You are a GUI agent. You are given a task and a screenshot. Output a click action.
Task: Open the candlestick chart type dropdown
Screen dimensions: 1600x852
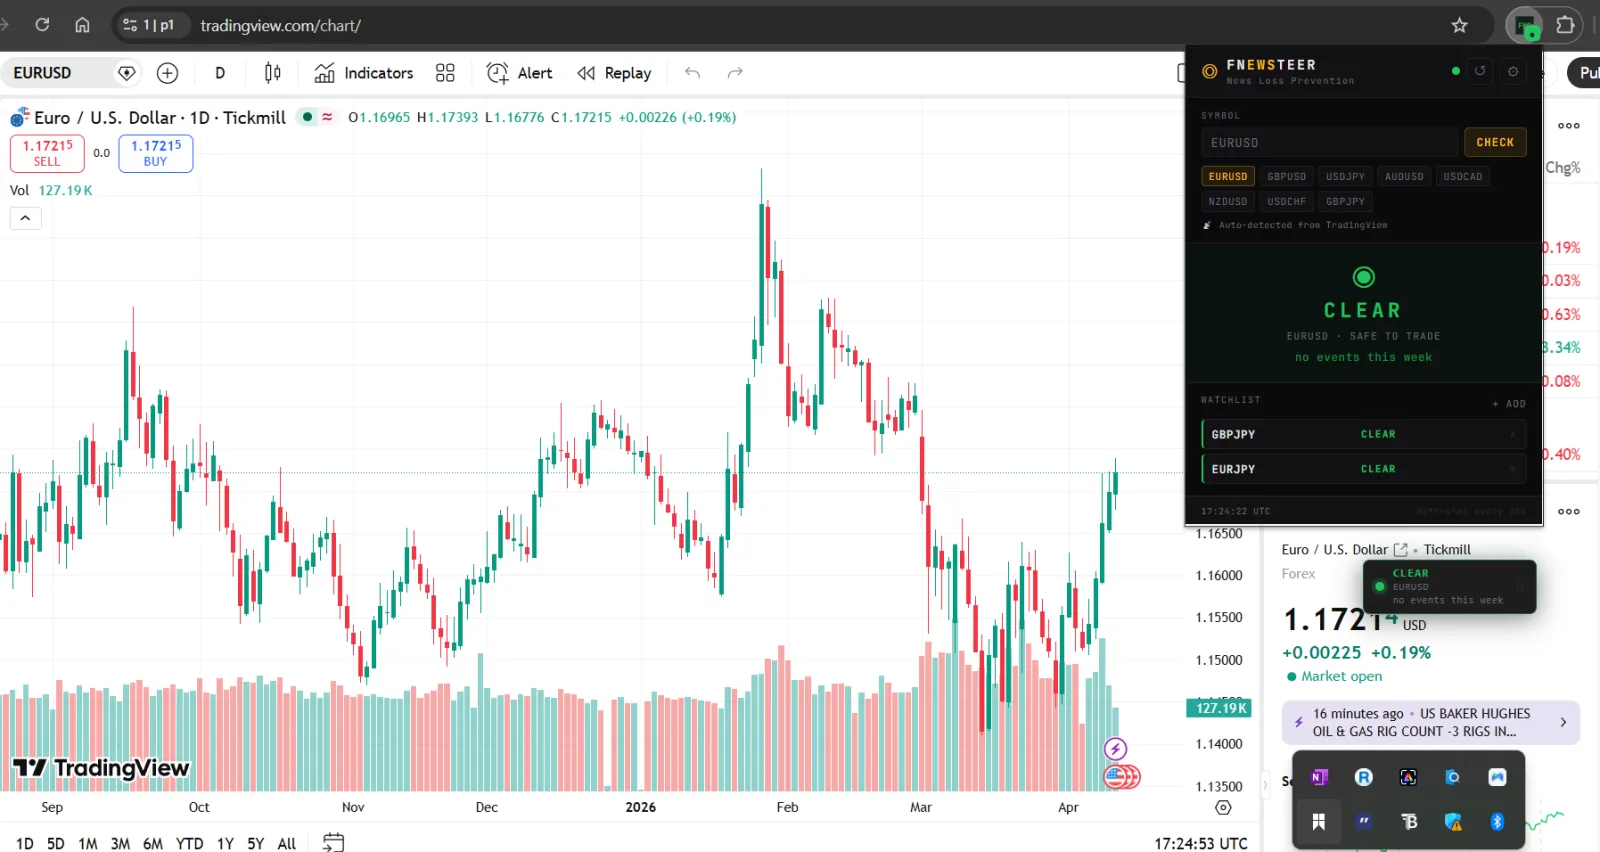click(272, 73)
